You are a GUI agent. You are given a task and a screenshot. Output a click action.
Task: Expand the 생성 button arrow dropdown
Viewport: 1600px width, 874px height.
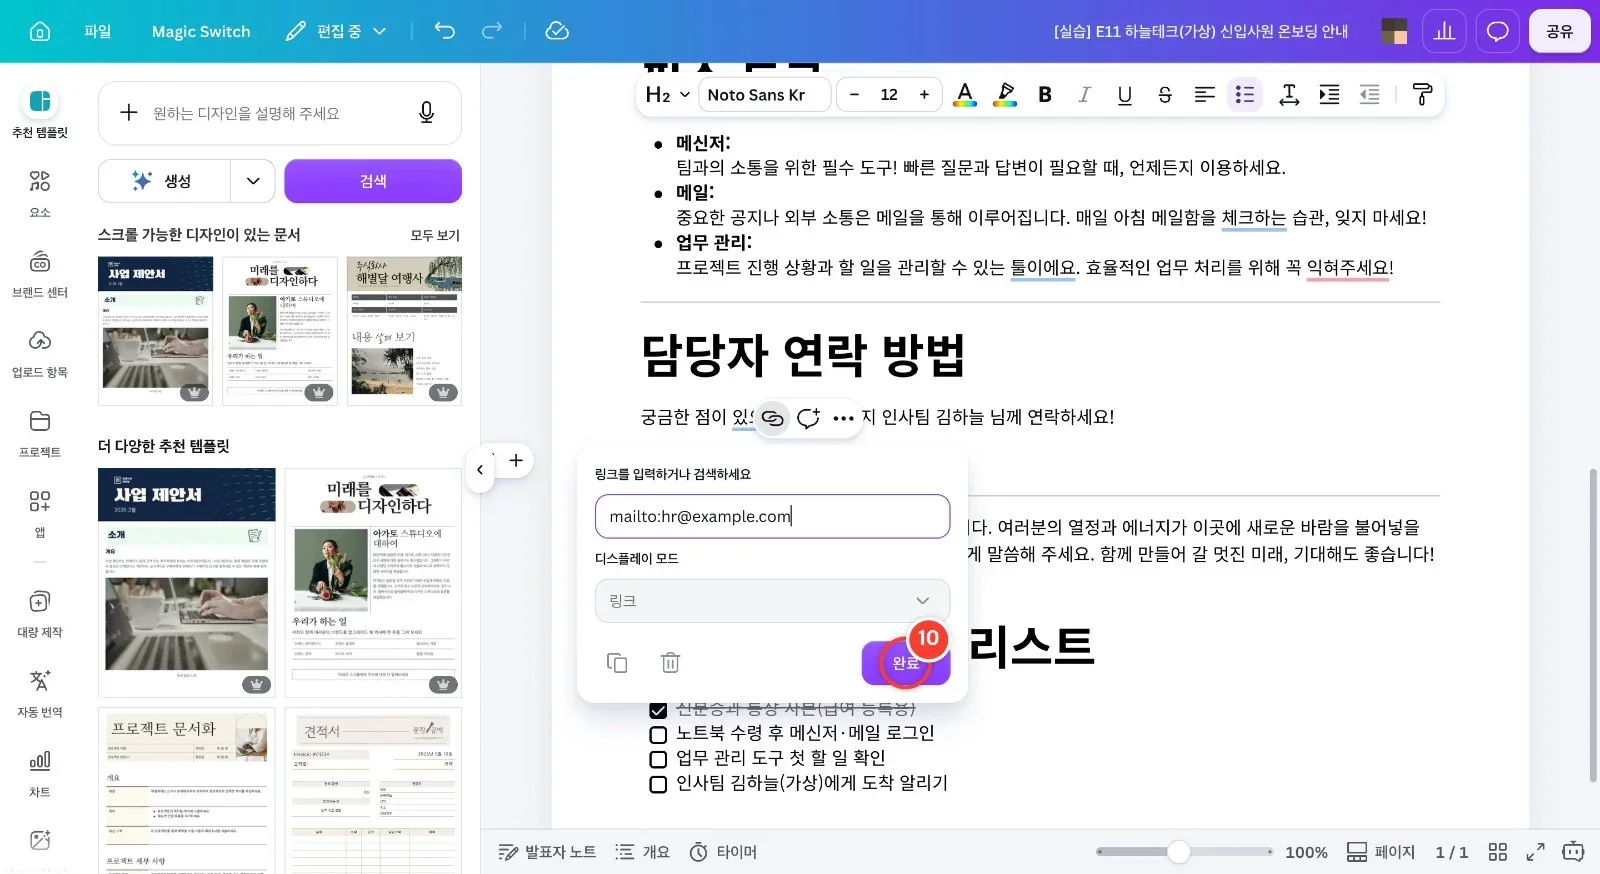(253, 181)
